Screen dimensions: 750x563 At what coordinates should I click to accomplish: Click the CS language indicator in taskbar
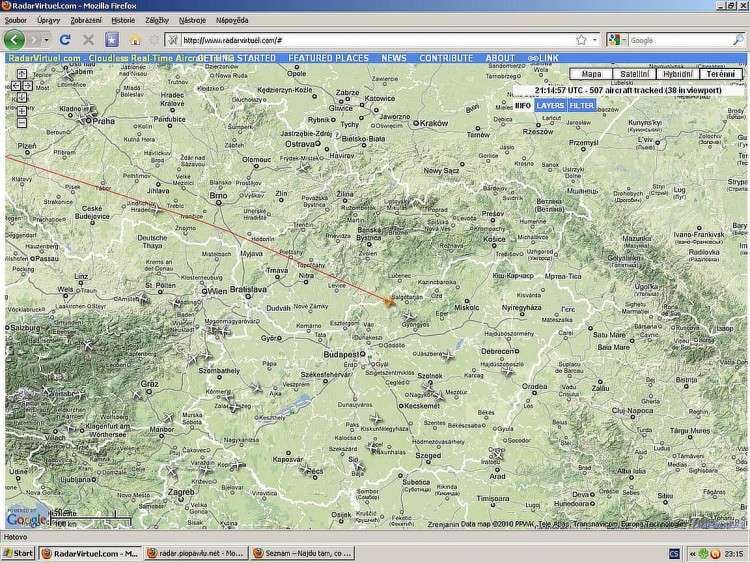coord(674,553)
